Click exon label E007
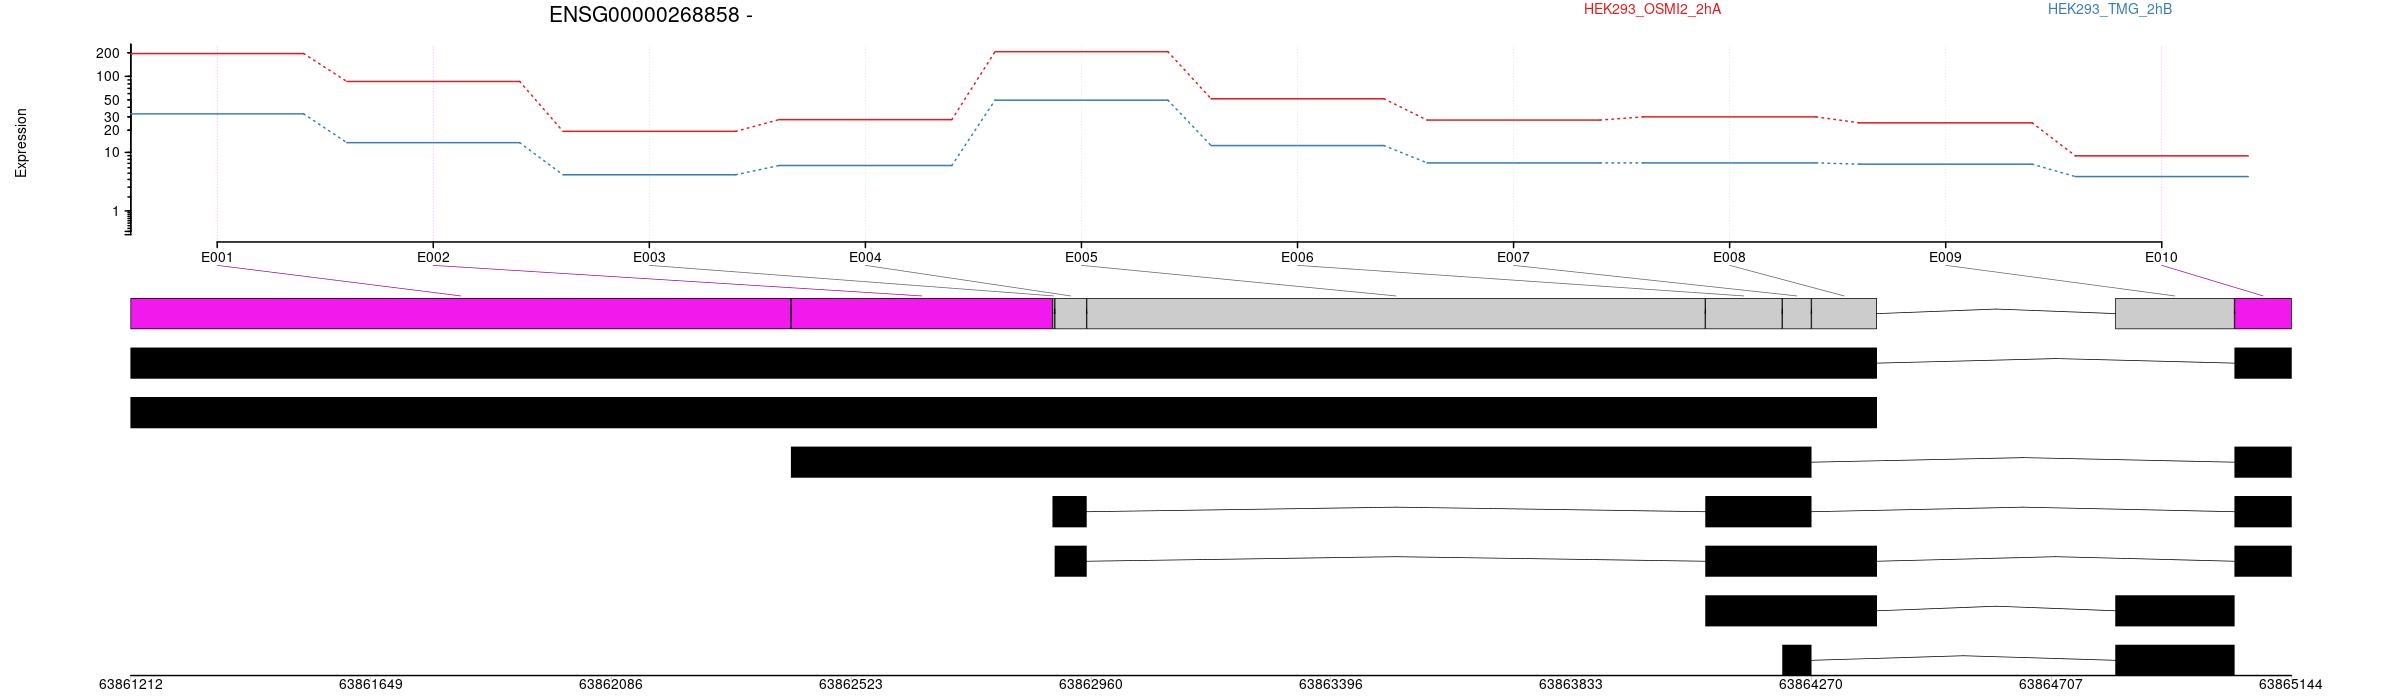The height and width of the screenshot is (700, 2400). coord(1513,257)
